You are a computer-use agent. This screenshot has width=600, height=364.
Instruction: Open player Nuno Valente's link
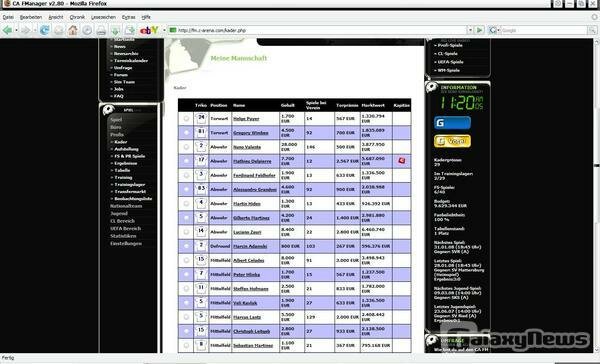tap(247, 147)
